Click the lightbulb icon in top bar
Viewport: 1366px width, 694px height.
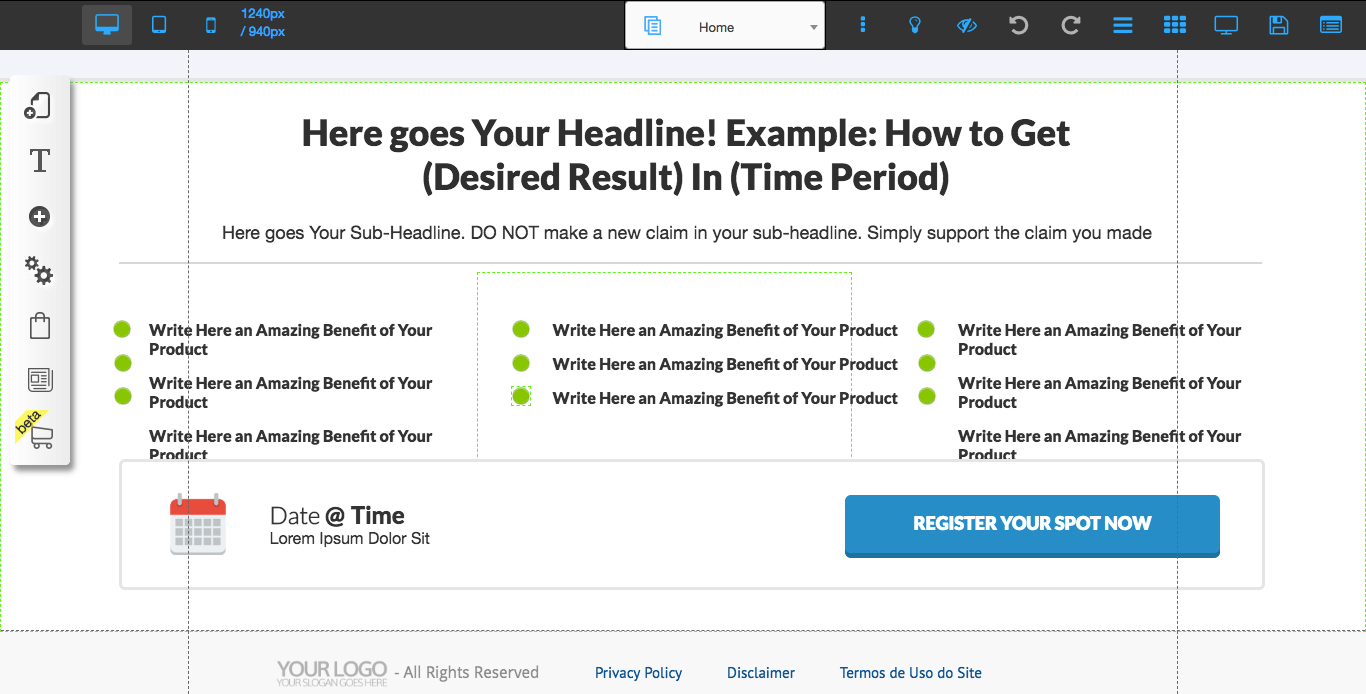[x=914, y=25]
